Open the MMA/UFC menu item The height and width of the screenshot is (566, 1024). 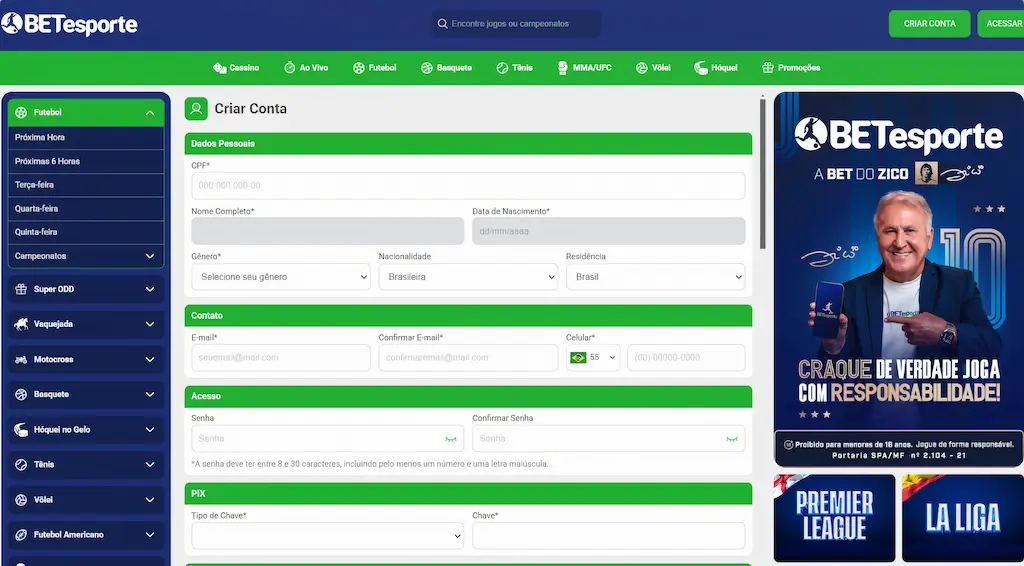(x=584, y=68)
